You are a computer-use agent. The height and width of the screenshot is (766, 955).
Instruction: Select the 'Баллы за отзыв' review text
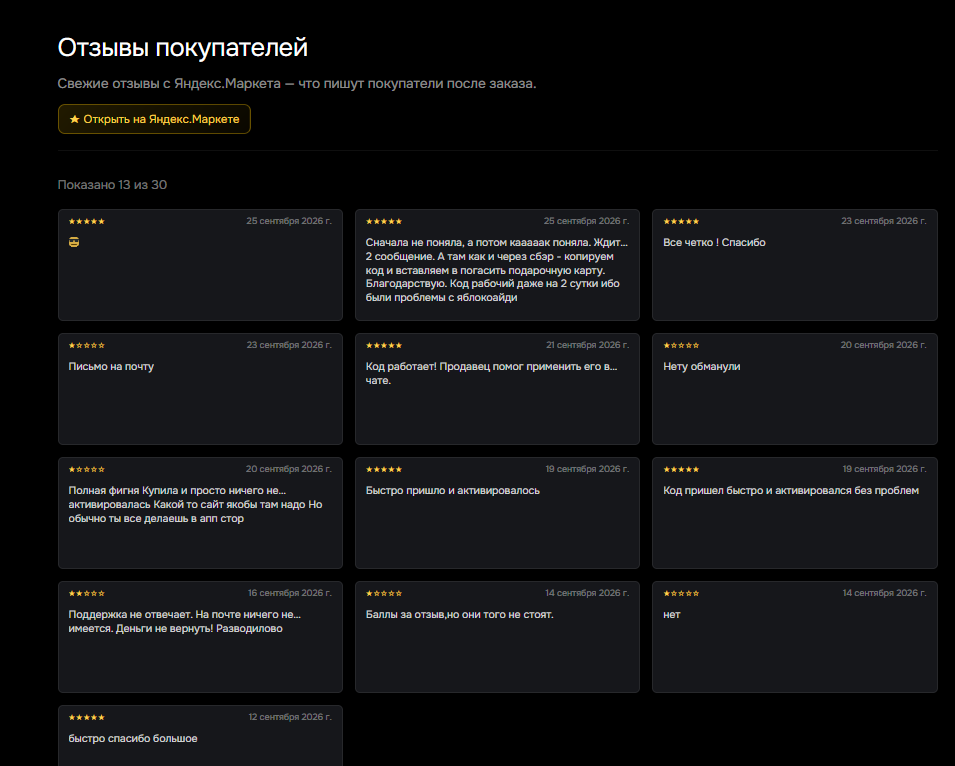[x=460, y=615]
